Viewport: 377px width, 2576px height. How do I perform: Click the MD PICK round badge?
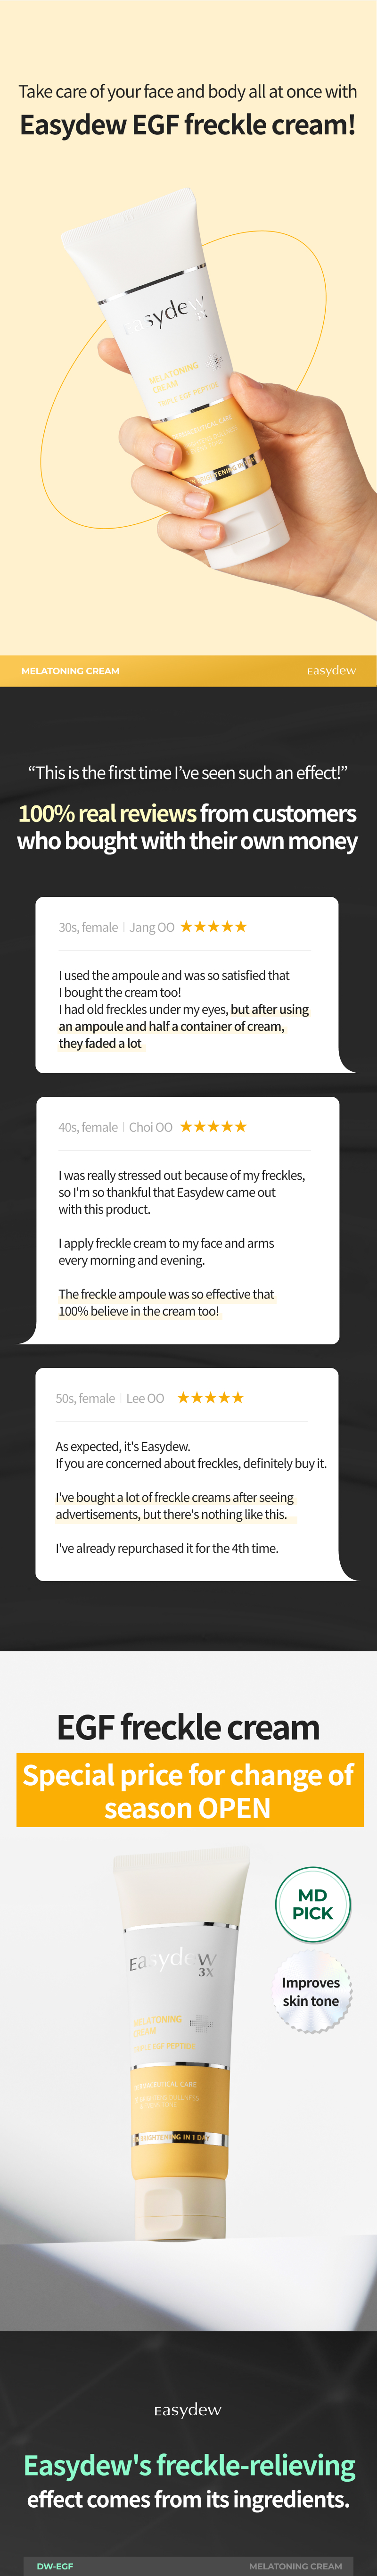pyautogui.click(x=312, y=1904)
